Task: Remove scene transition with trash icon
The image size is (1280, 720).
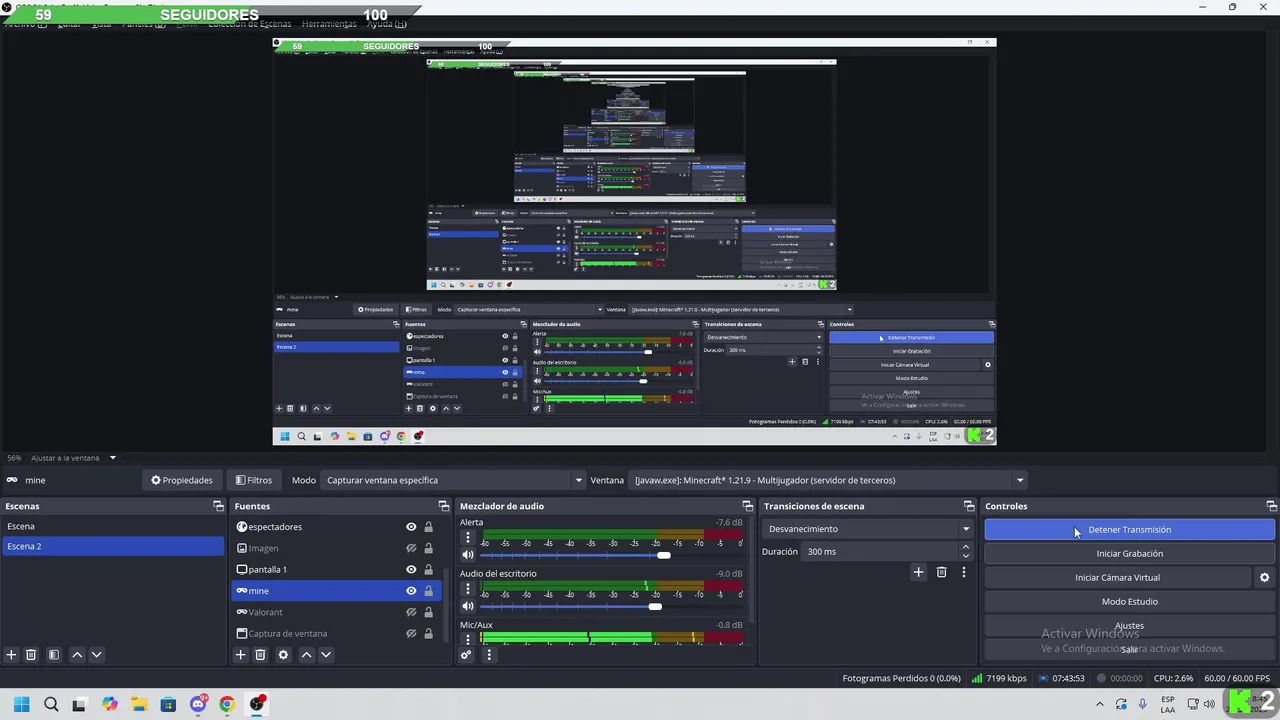Action: click(941, 572)
